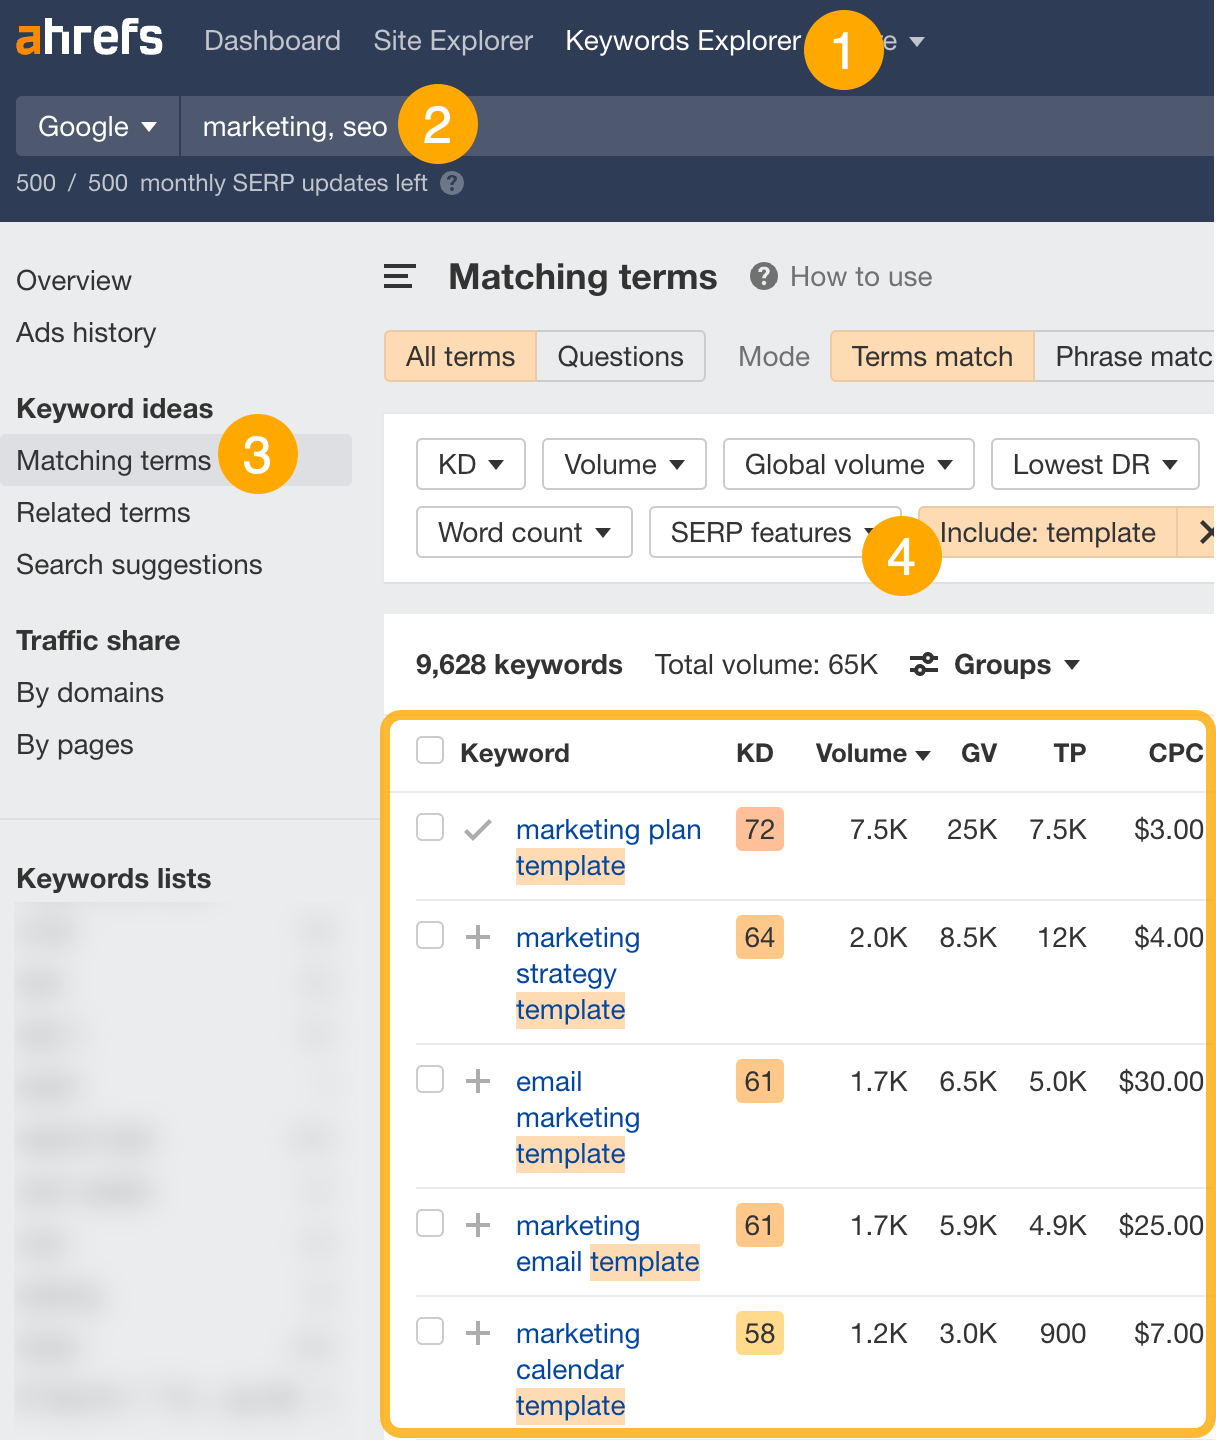This screenshot has width=1216, height=1440.
Task: Switch to the Questions tab
Action: [x=620, y=356]
